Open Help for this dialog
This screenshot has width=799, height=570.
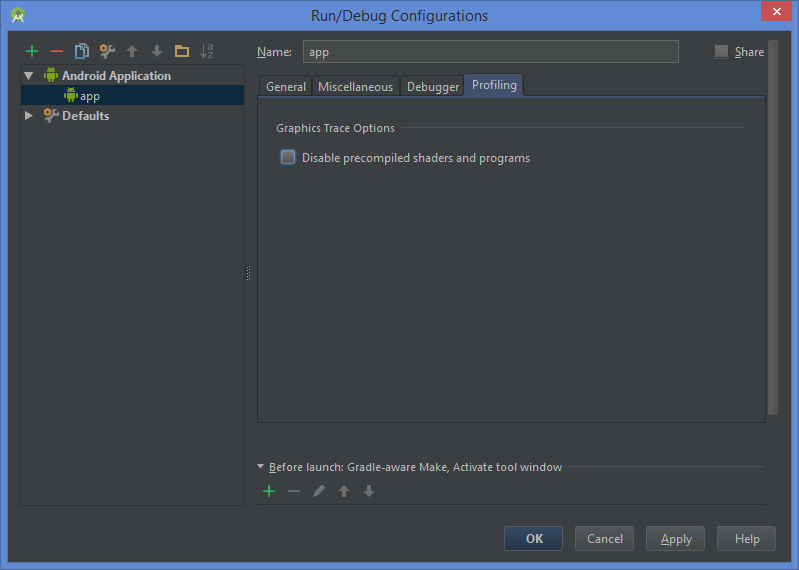pos(747,538)
